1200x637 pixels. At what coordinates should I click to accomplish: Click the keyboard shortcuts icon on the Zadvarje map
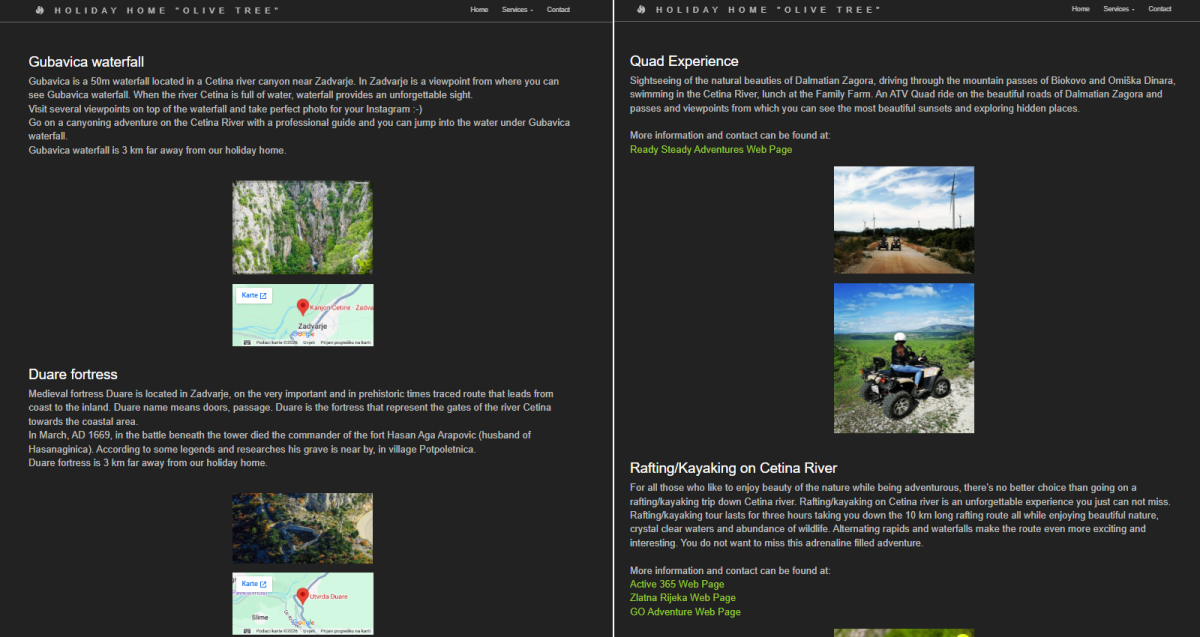[x=247, y=342]
